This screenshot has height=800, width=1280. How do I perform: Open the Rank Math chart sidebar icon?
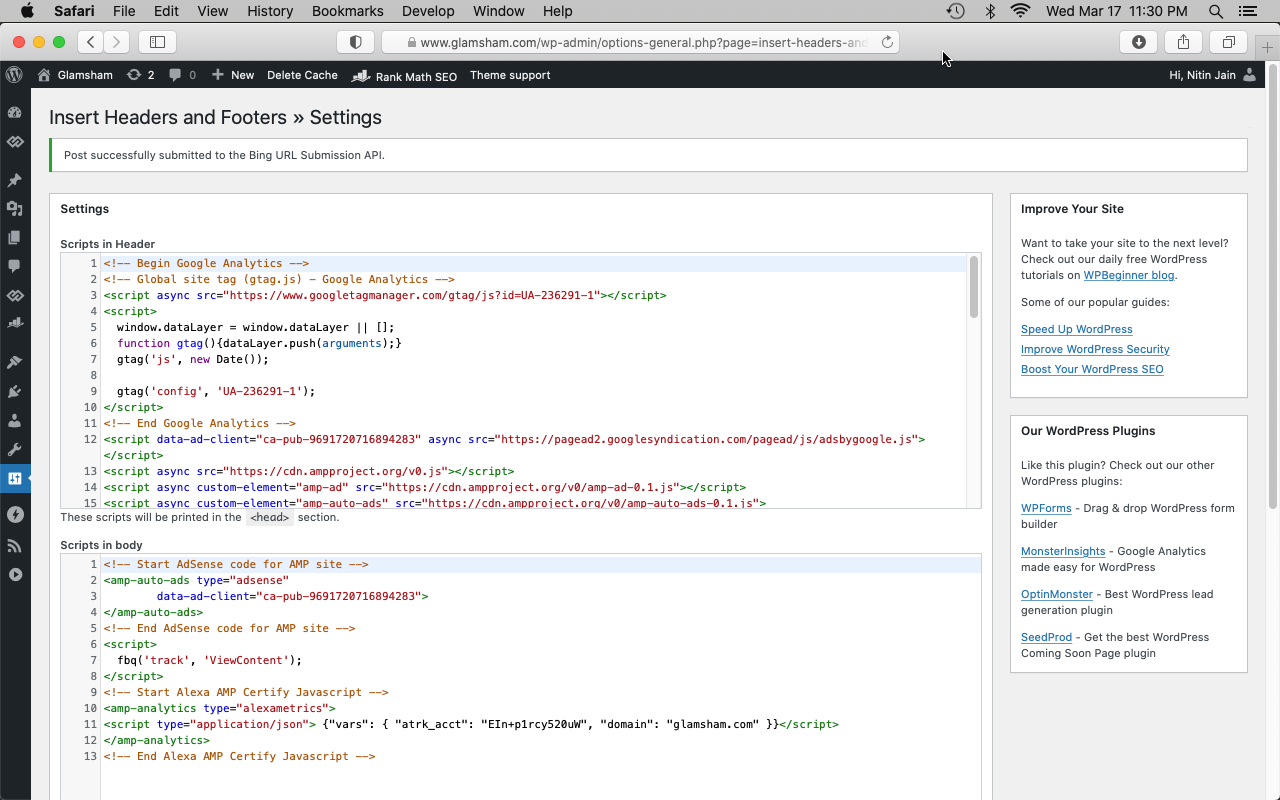click(14, 324)
